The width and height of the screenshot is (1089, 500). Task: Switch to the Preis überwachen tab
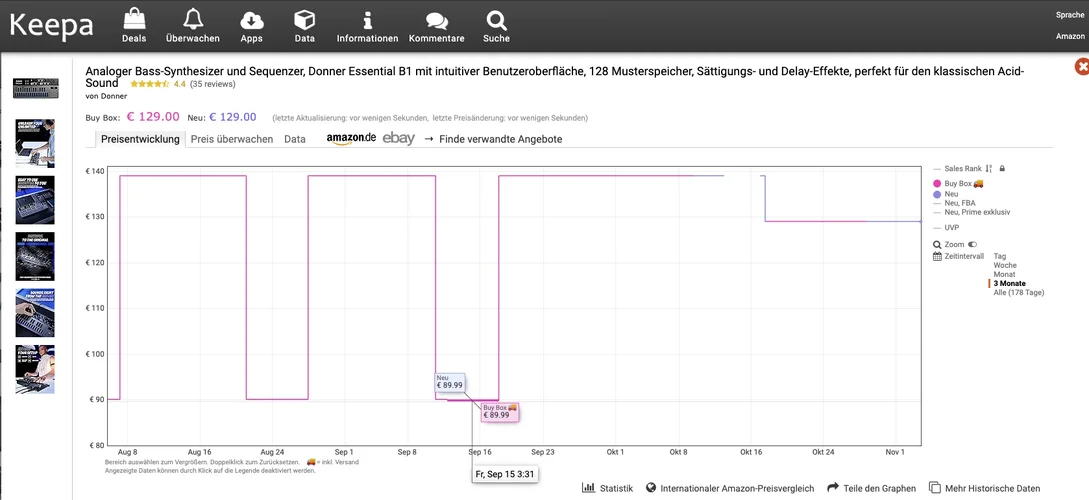(x=232, y=139)
